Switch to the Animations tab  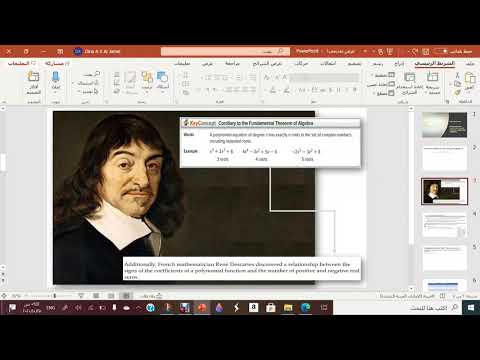pos(301,63)
